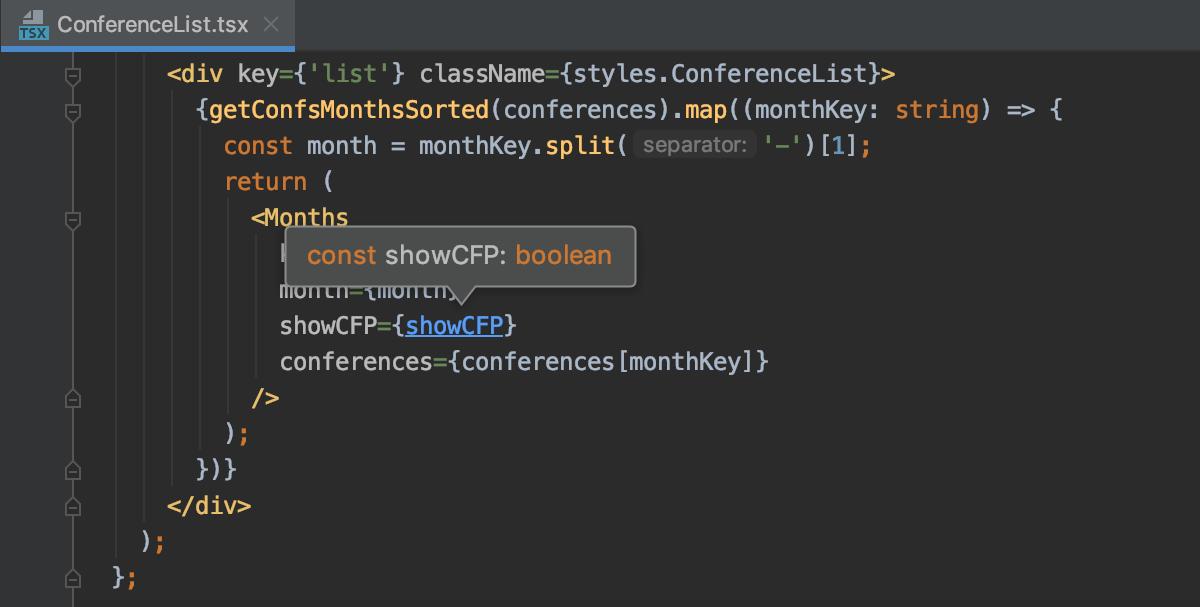Collapse the Months tag using its gutter fold marker
Screen dimensions: 1200x607
(x=72, y=219)
